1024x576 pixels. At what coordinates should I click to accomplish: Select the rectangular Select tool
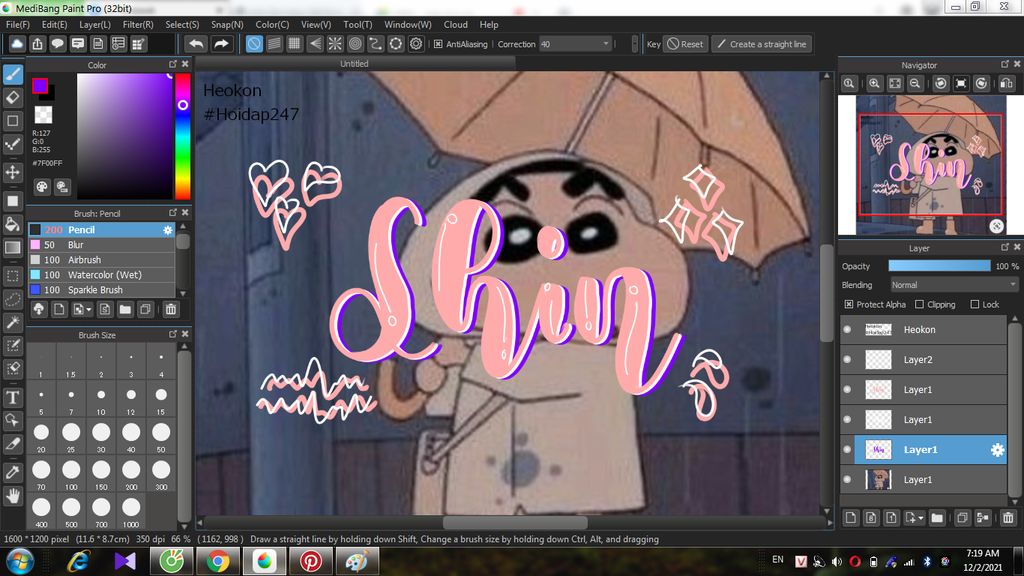click(13, 276)
